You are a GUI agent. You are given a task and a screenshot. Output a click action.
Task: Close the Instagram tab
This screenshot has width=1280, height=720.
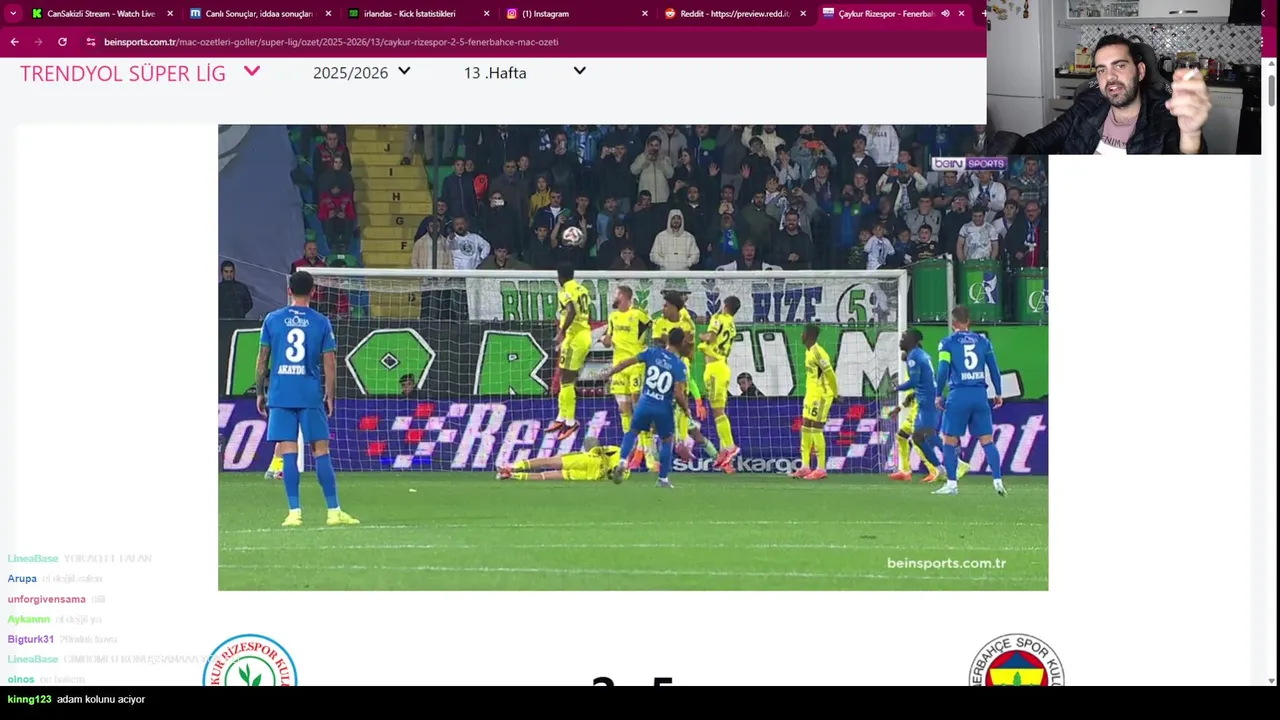(644, 14)
